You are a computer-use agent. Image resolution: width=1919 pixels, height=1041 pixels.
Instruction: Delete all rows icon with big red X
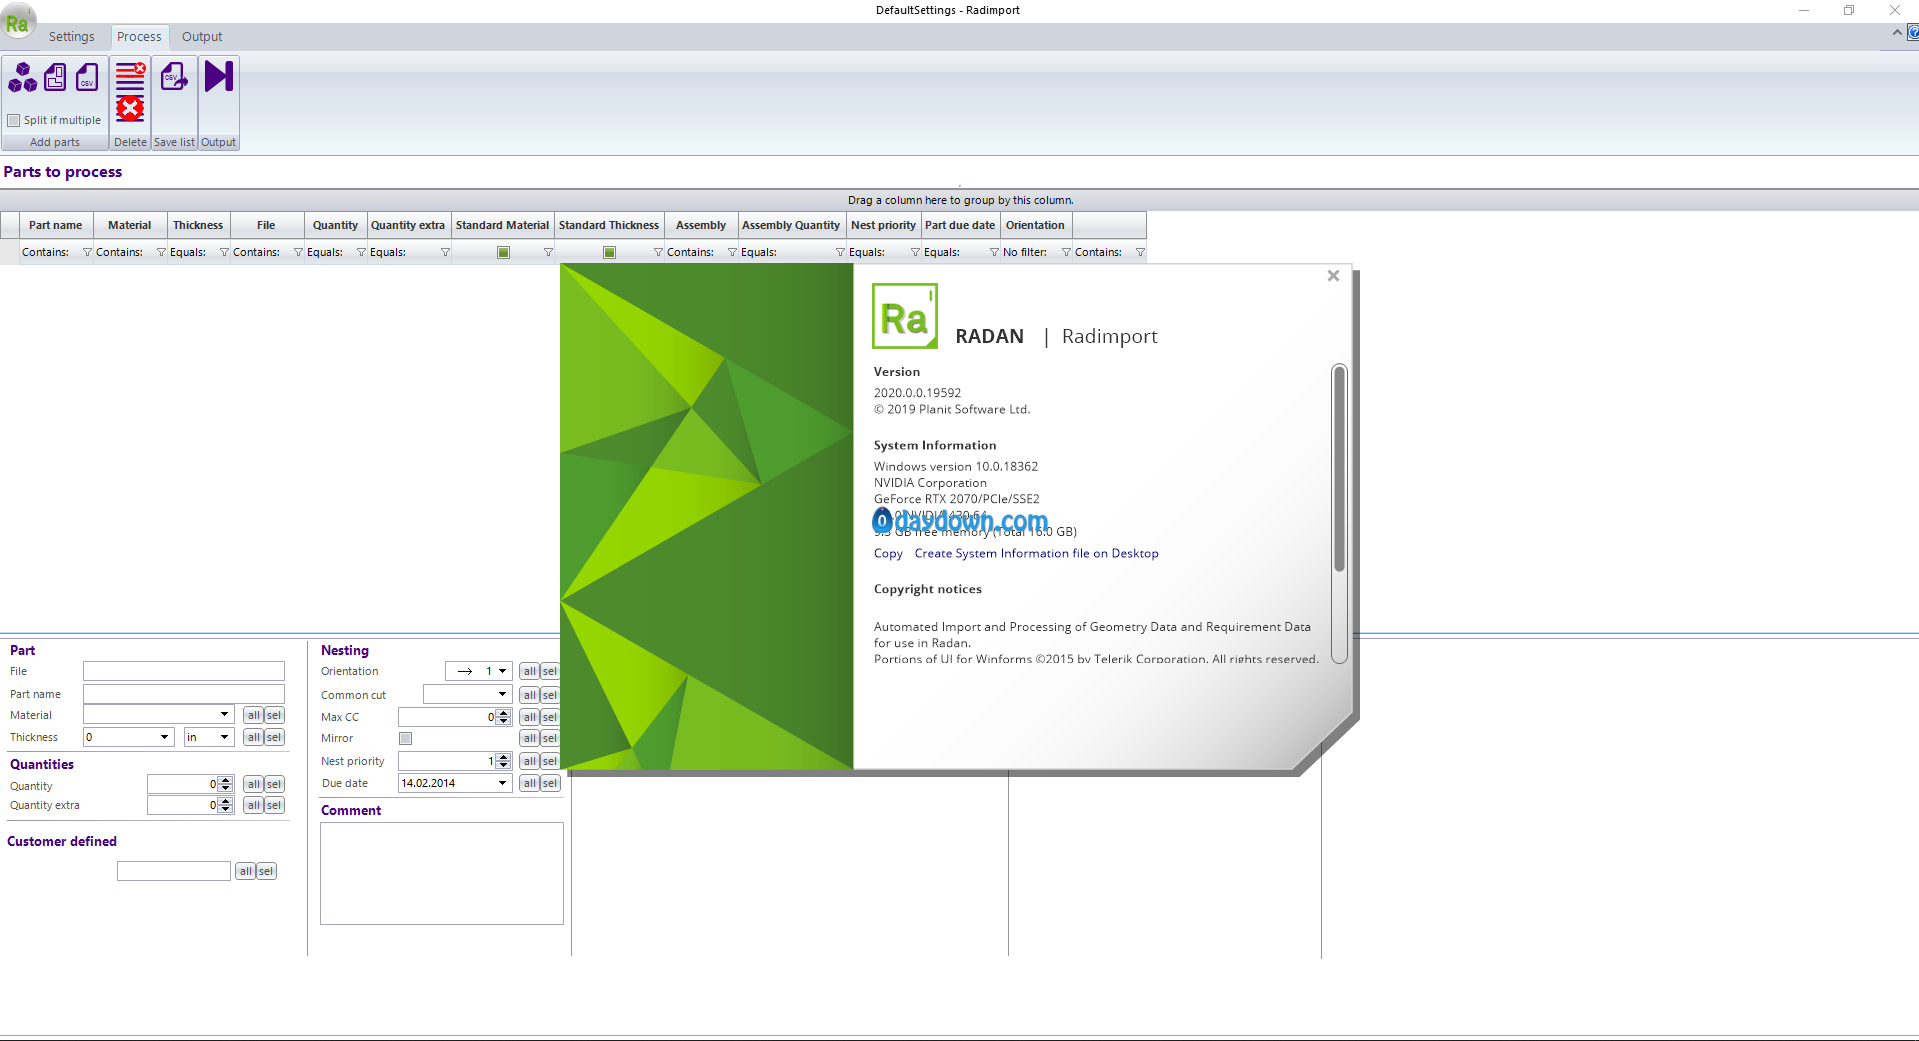130,108
